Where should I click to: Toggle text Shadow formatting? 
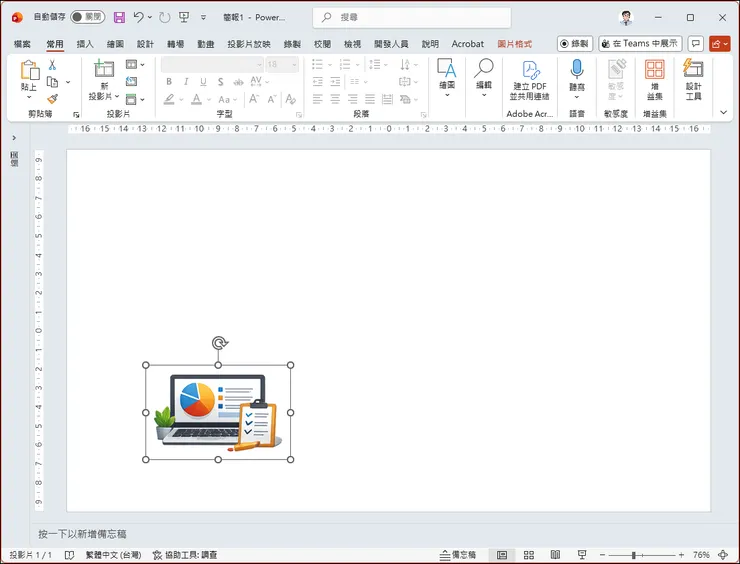coord(220,82)
